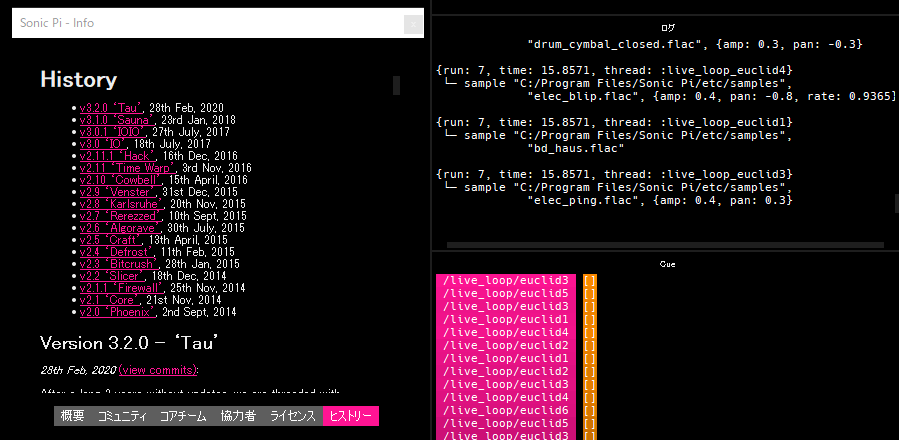Viewport: 899px width, 440px height.
Task: Select the コアチーム tab
Action: click(183, 416)
